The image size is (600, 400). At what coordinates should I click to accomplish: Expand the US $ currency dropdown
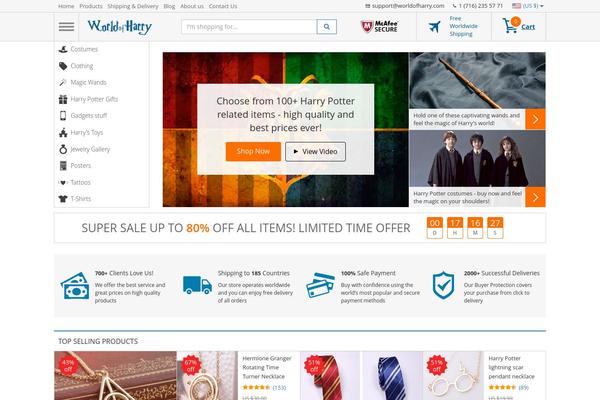pyautogui.click(x=528, y=6)
